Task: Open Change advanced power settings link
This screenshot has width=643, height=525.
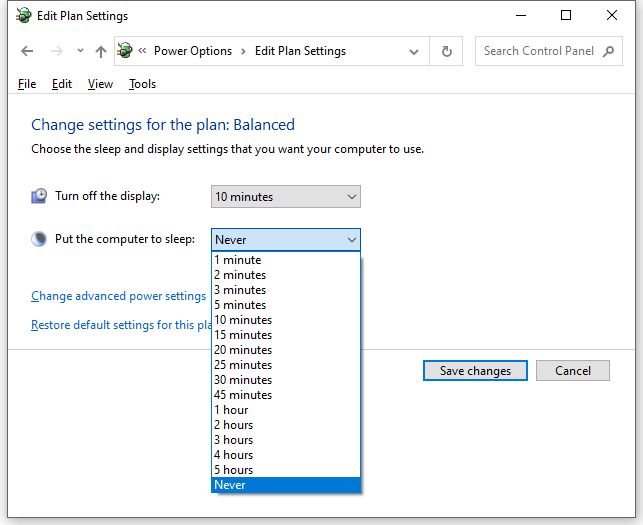Action: point(119,296)
